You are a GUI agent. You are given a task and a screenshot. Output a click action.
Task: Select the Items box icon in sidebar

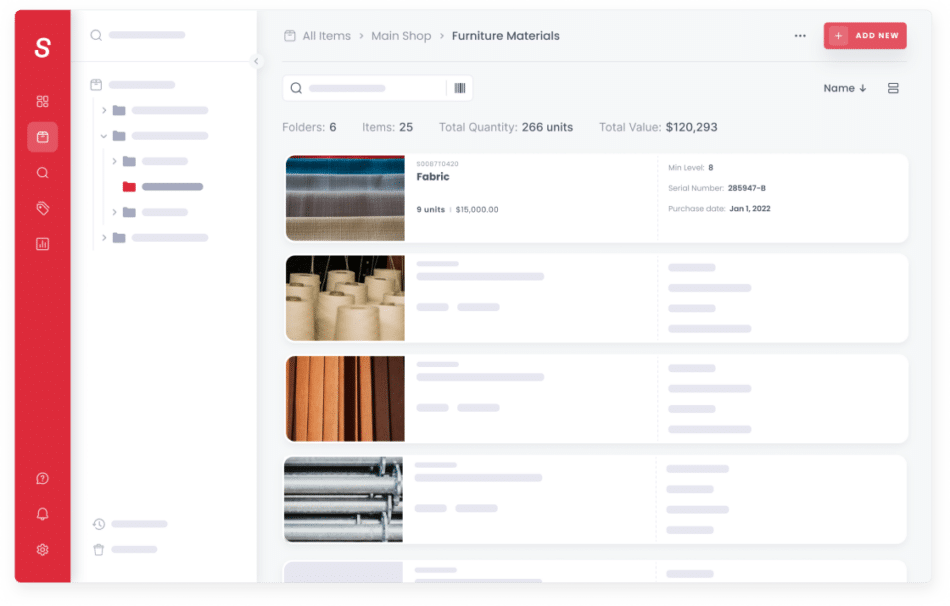click(x=42, y=137)
